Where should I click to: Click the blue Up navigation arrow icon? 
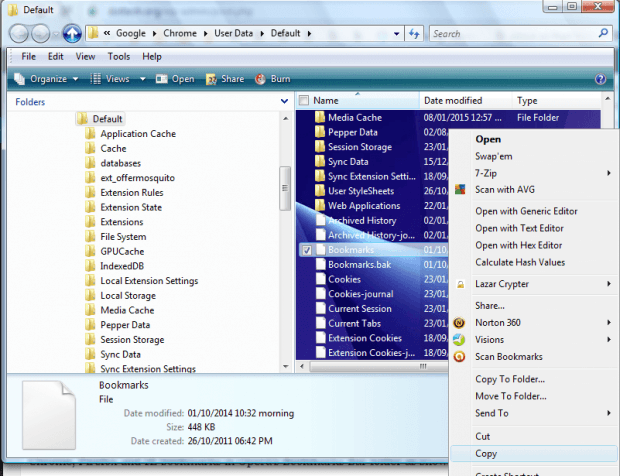click(x=72, y=34)
